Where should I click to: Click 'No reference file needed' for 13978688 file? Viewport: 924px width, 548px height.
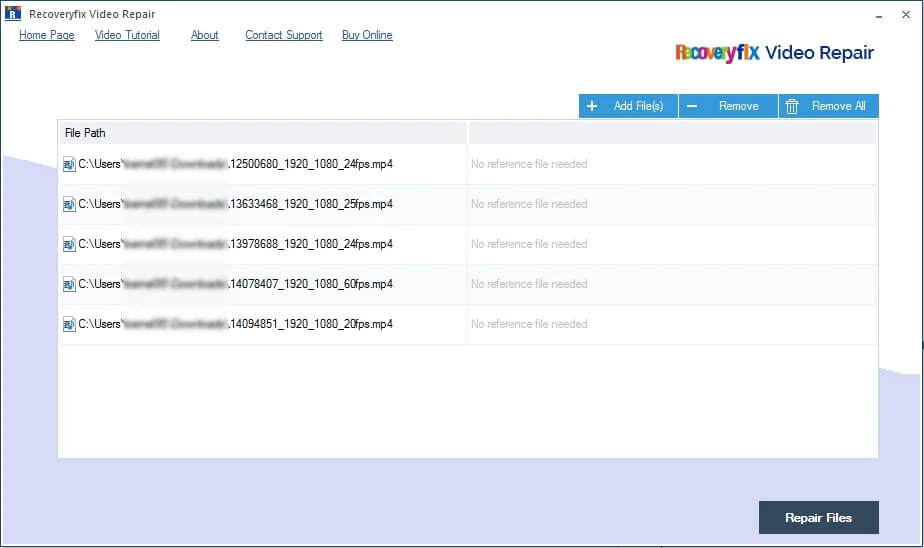point(529,244)
